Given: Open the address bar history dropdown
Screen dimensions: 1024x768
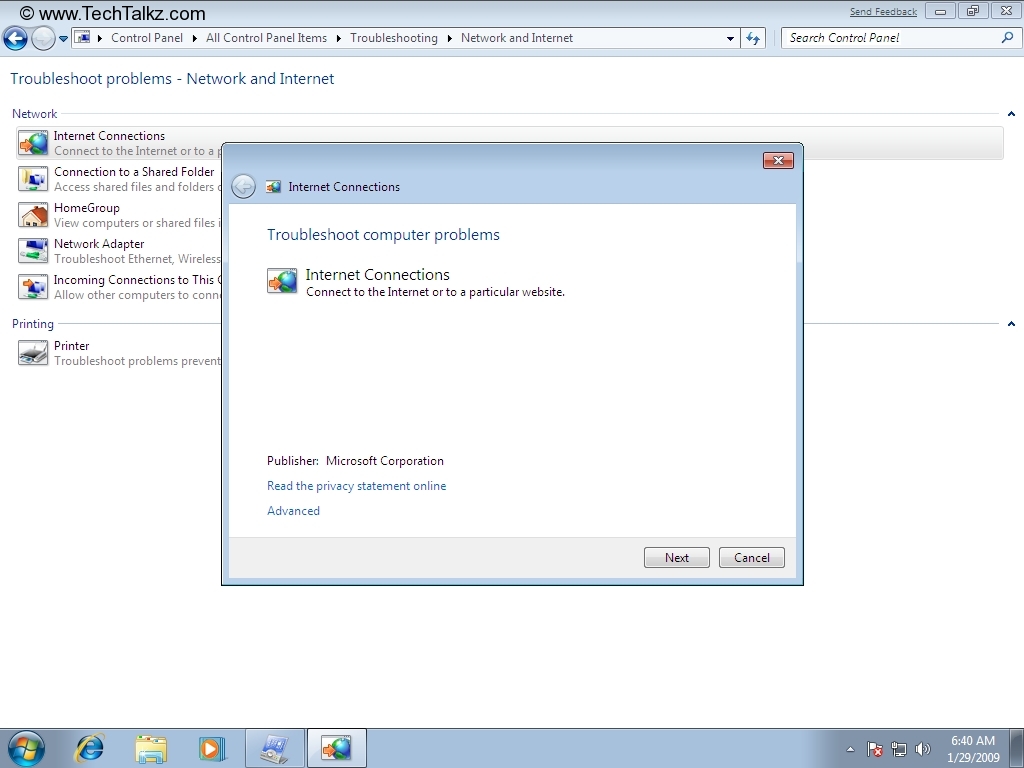Looking at the screenshot, I should (730, 39).
